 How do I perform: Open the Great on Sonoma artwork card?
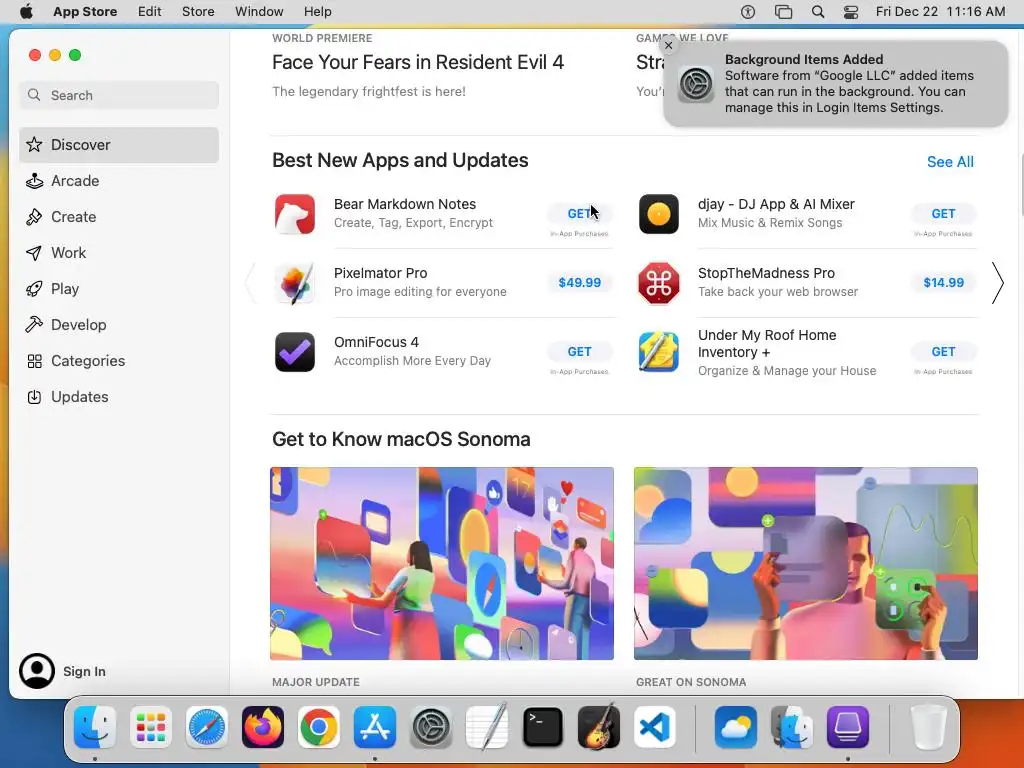point(806,563)
